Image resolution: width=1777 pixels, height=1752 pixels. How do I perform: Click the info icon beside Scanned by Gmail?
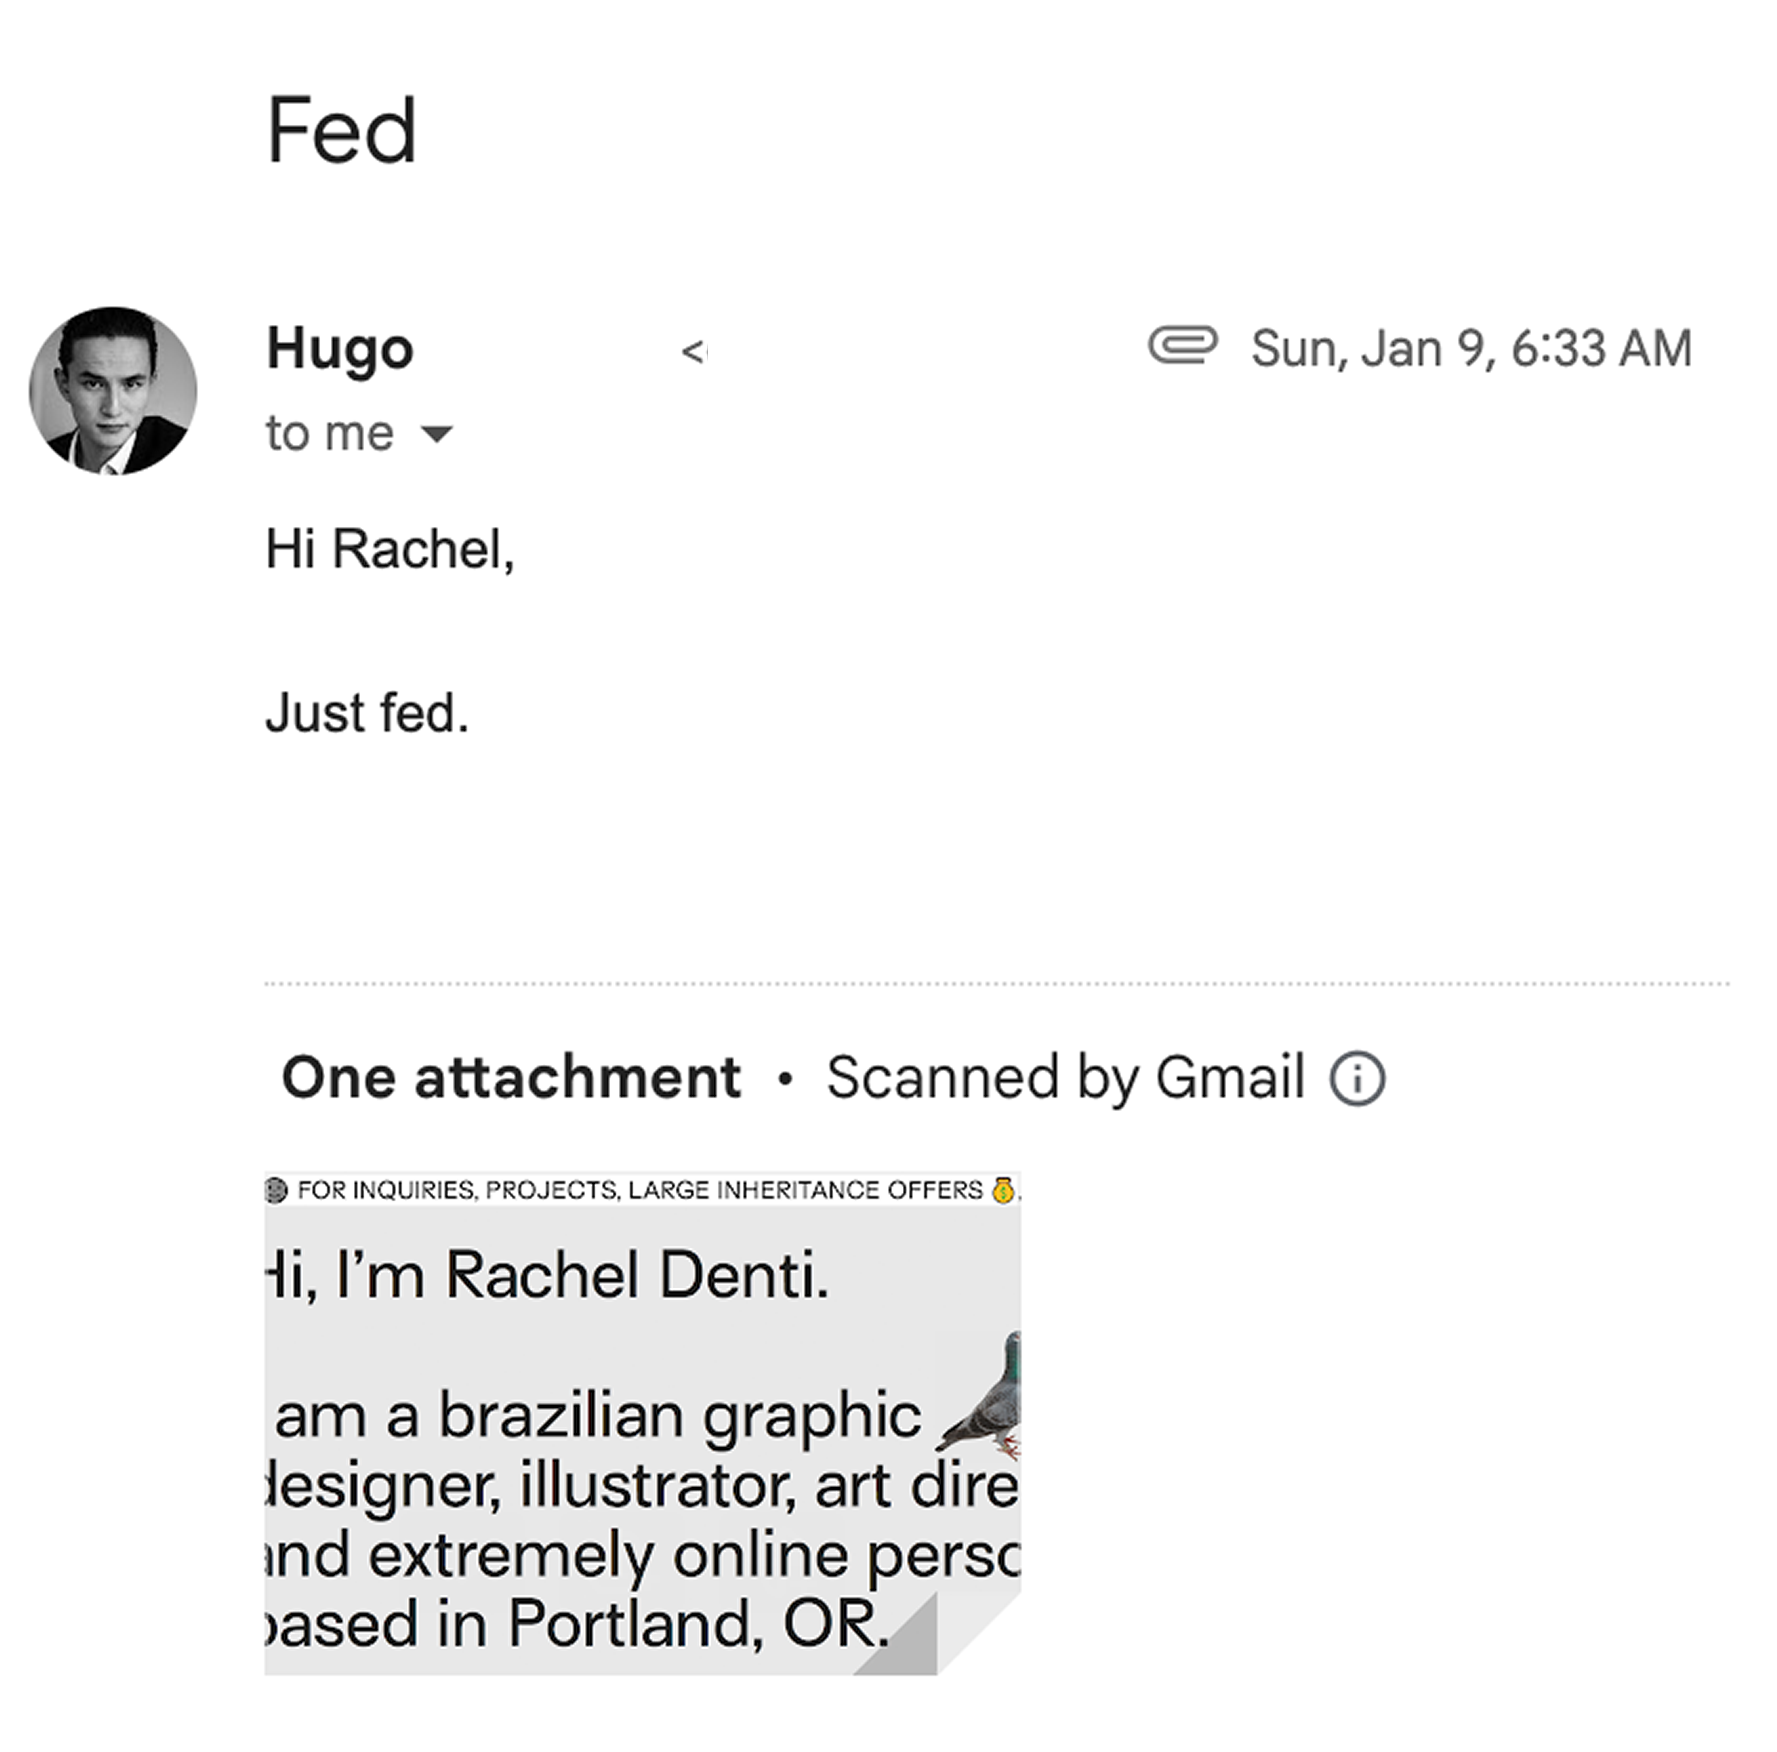click(x=1357, y=1079)
